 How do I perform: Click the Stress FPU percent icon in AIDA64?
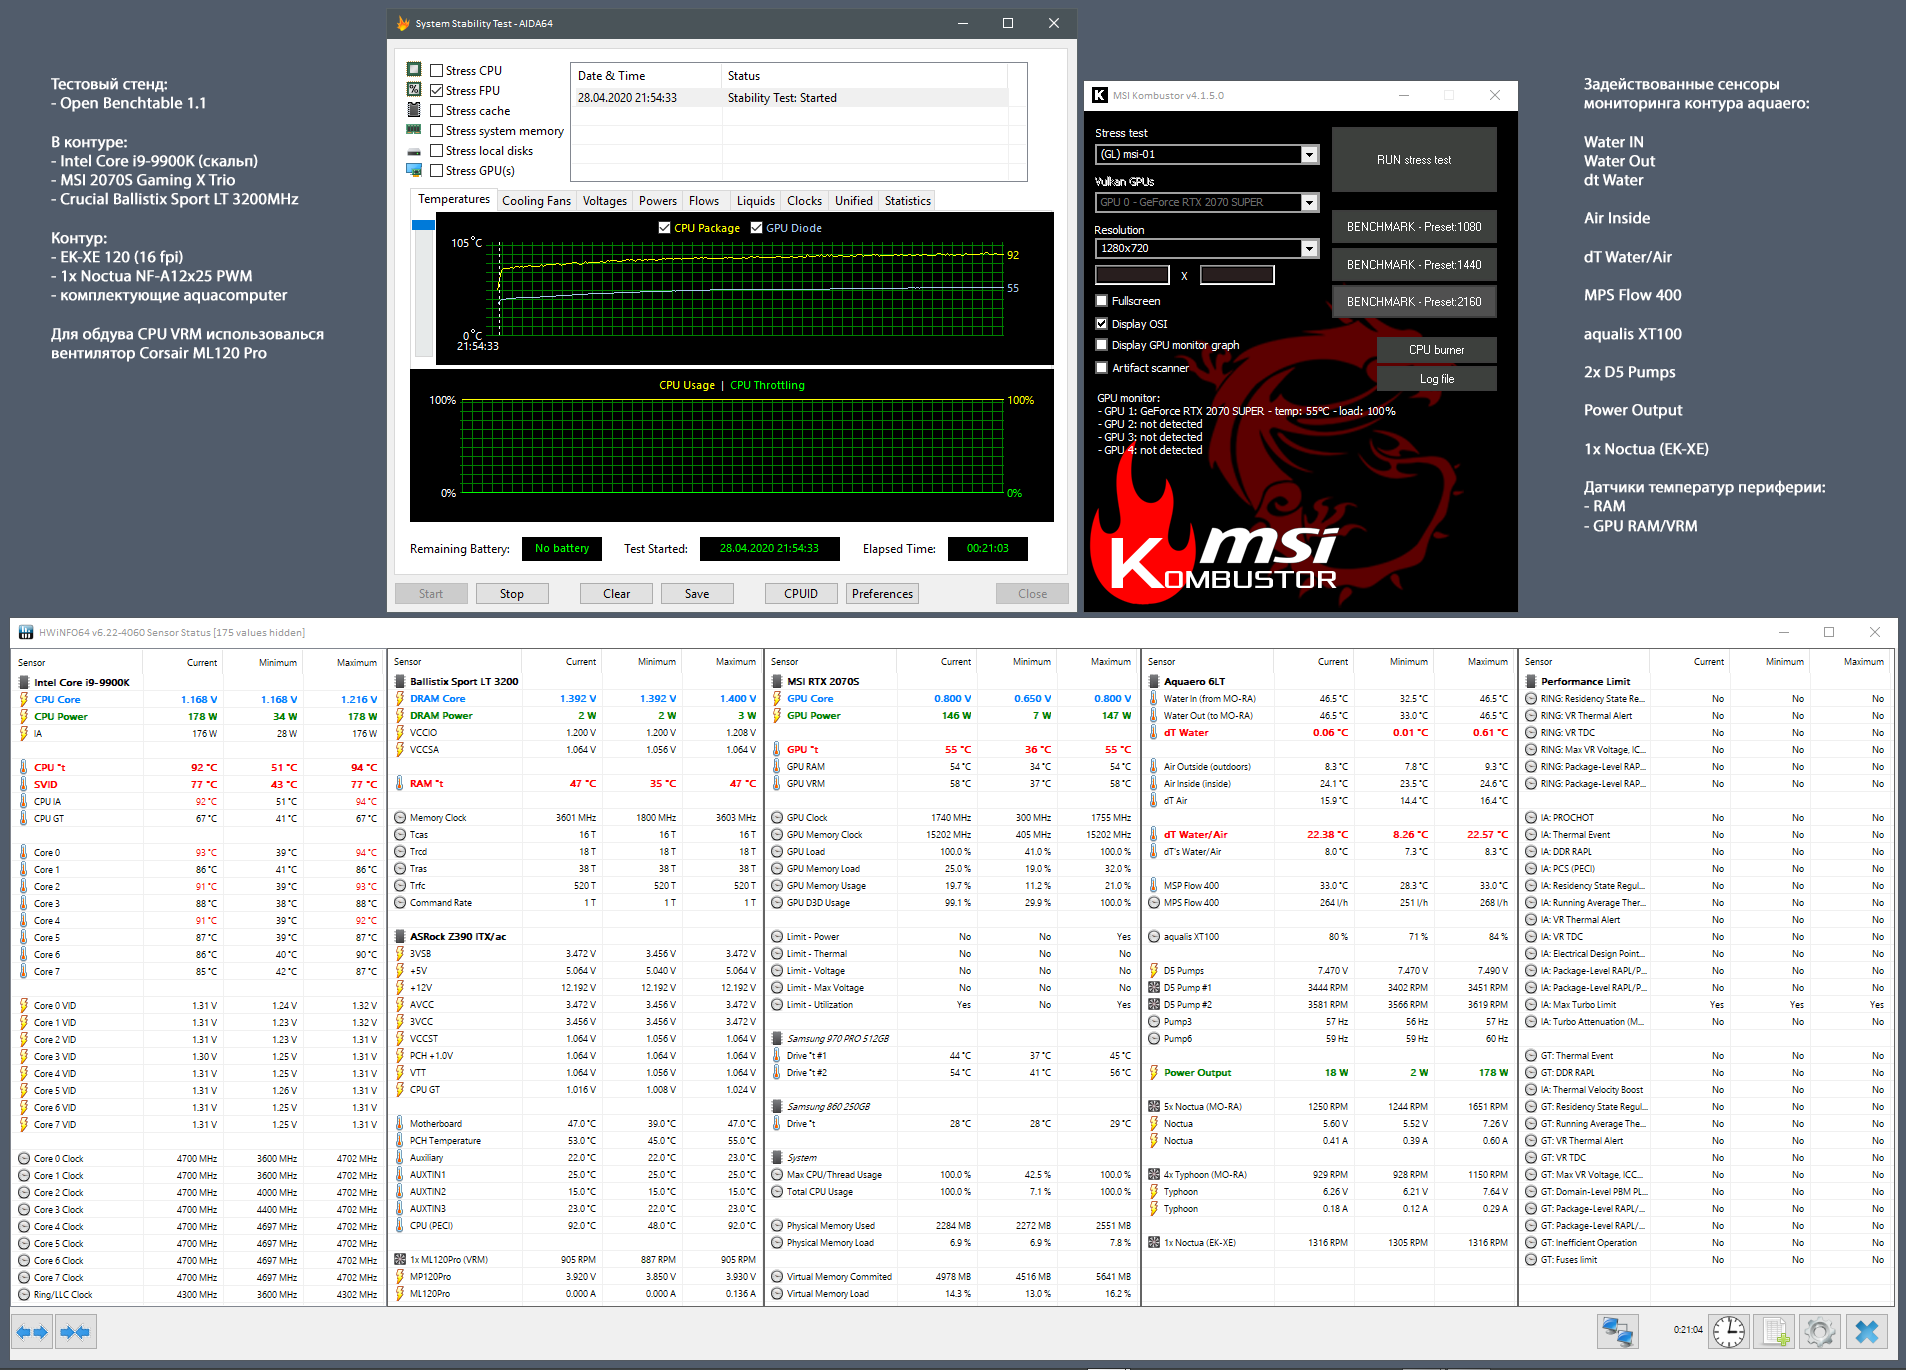coord(414,90)
